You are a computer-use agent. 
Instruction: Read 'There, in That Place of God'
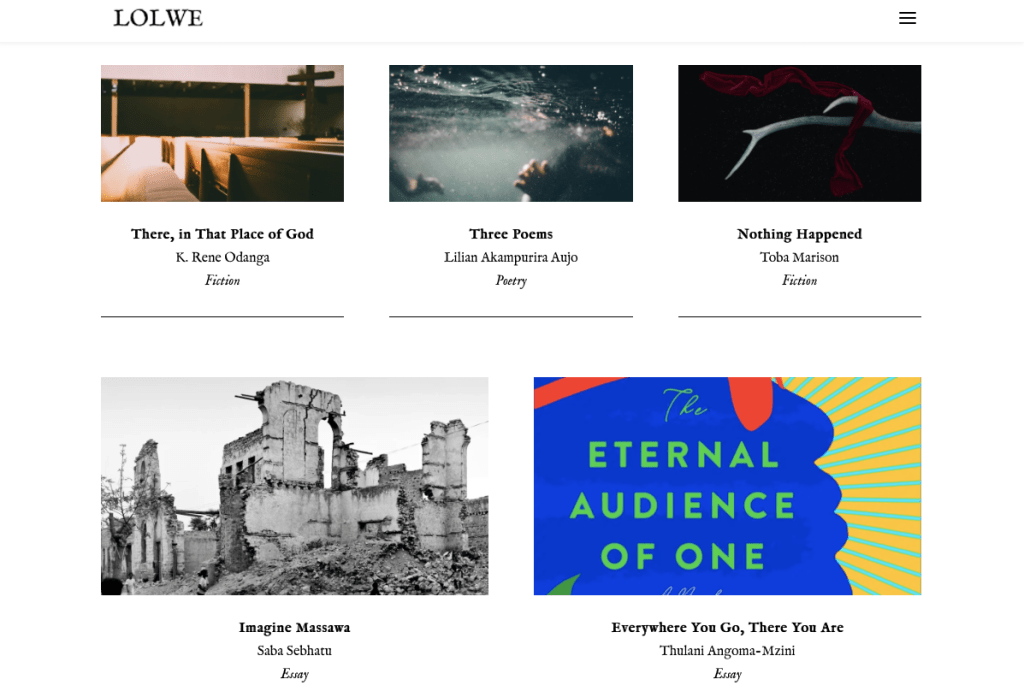(x=222, y=234)
